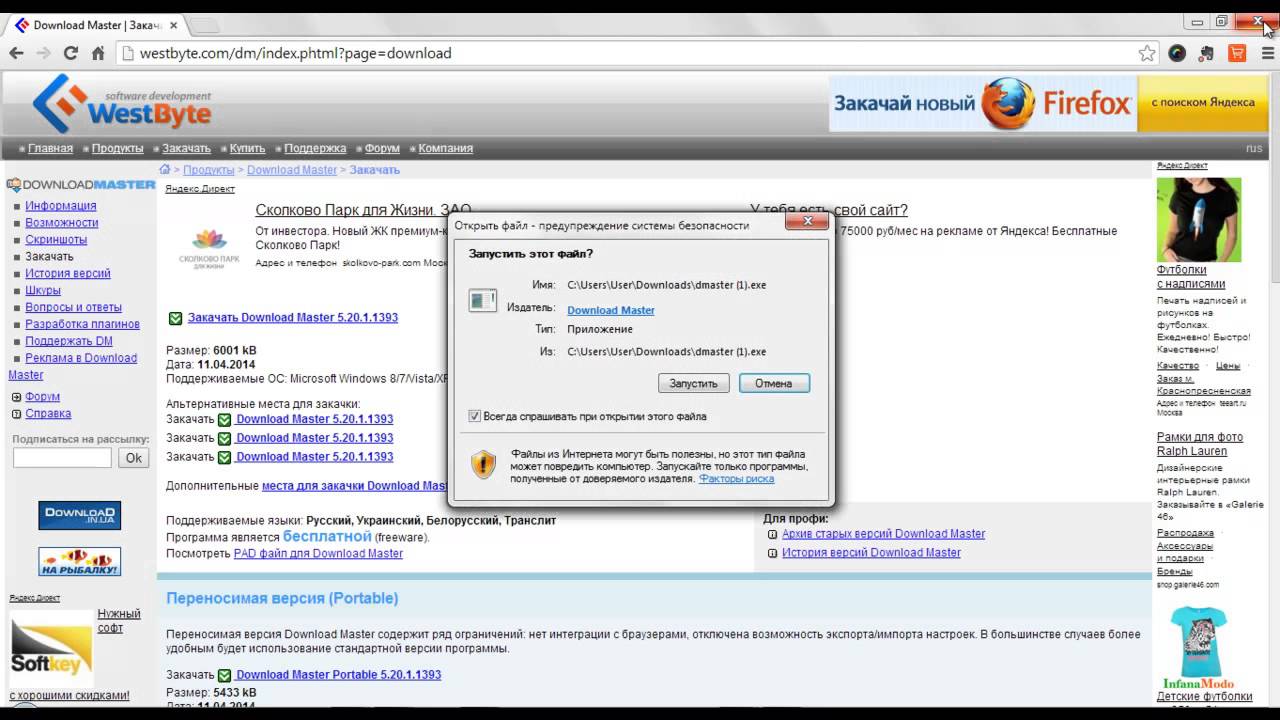The height and width of the screenshot is (720, 1280).
Task: Click the 'rus' language label
Action: (1253, 148)
